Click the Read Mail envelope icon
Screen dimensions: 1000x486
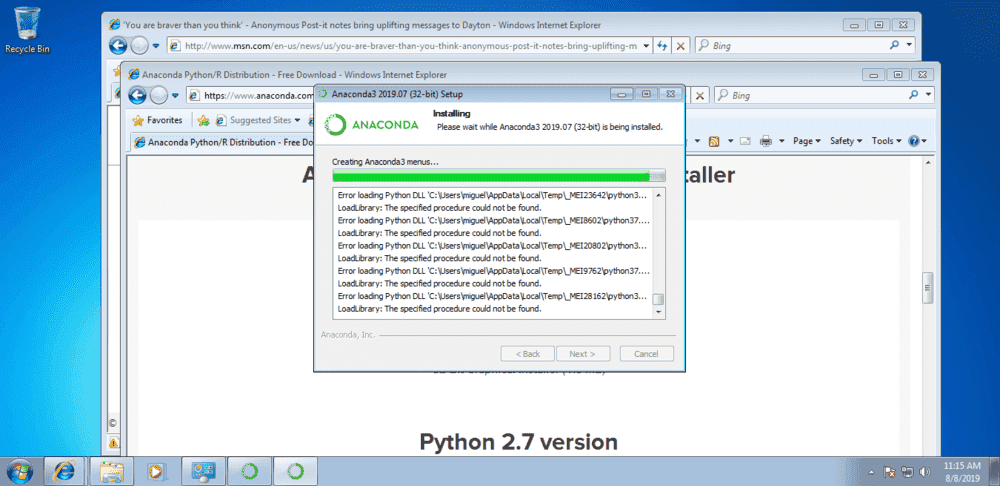[x=746, y=141]
